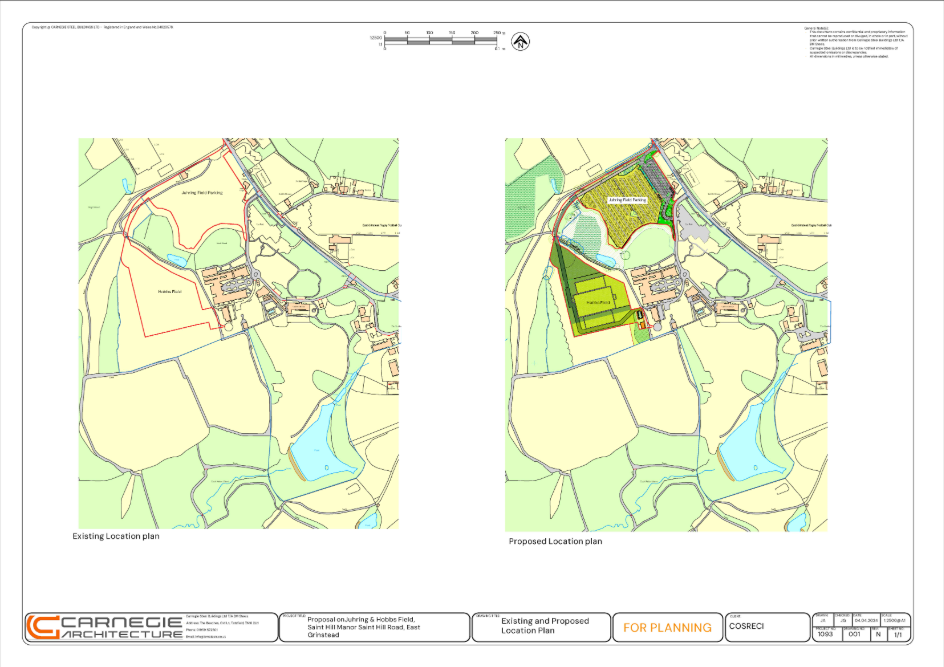Open the proposed location plan map
This screenshot has width=944, height=667.
point(666,335)
